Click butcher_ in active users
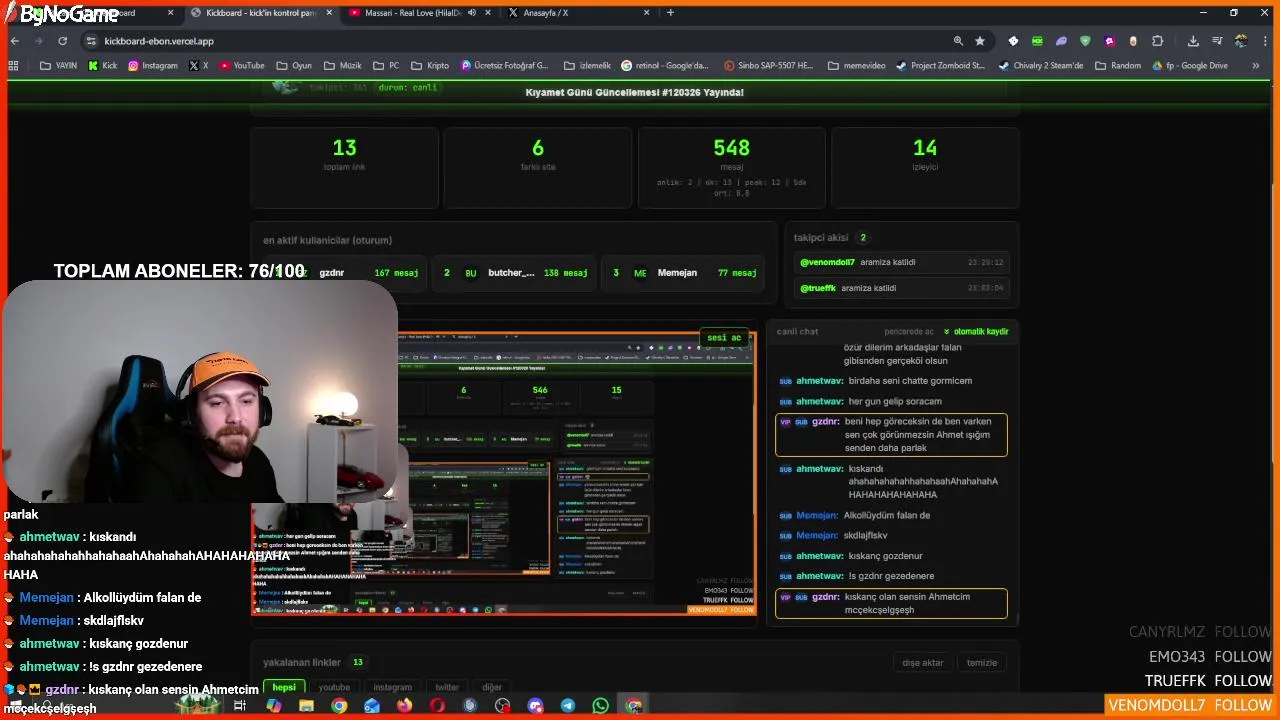 (x=514, y=273)
